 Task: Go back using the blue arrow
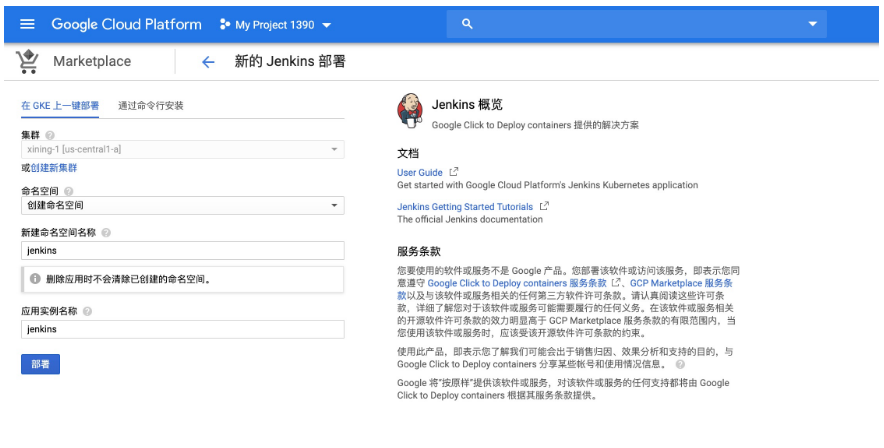coord(208,62)
